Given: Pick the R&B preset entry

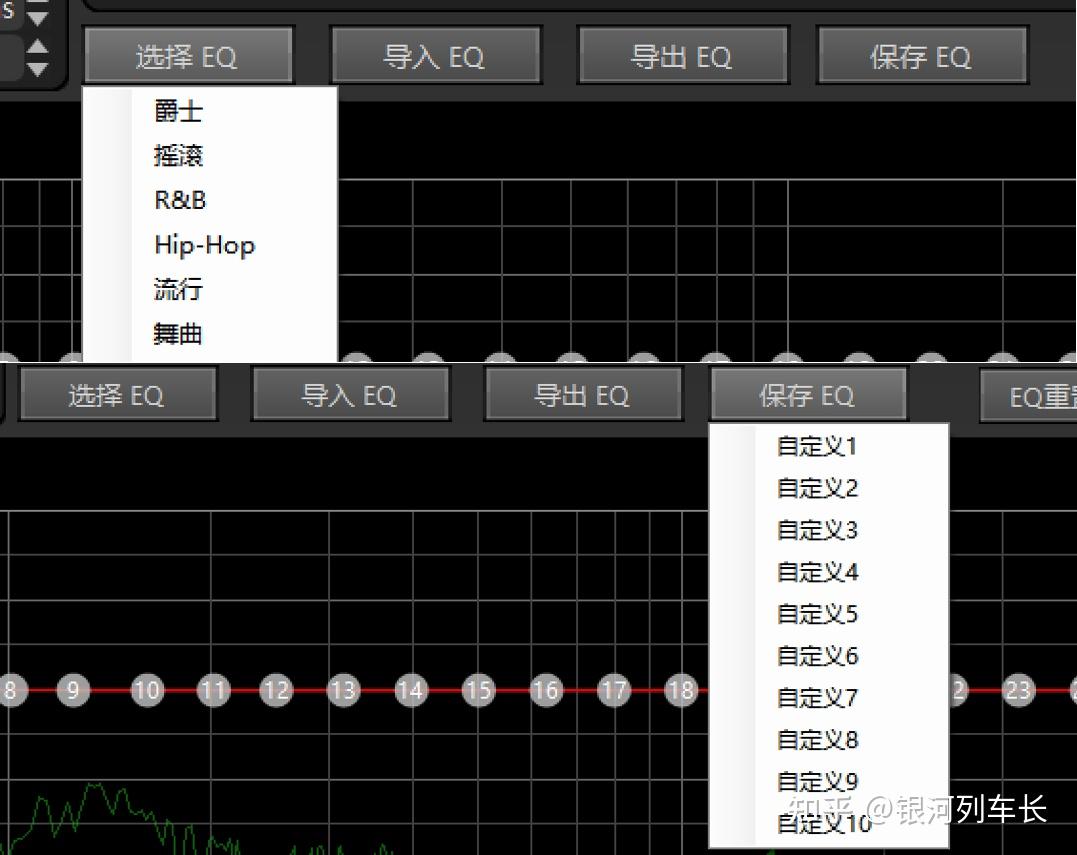Looking at the screenshot, I should click(180, 200).
